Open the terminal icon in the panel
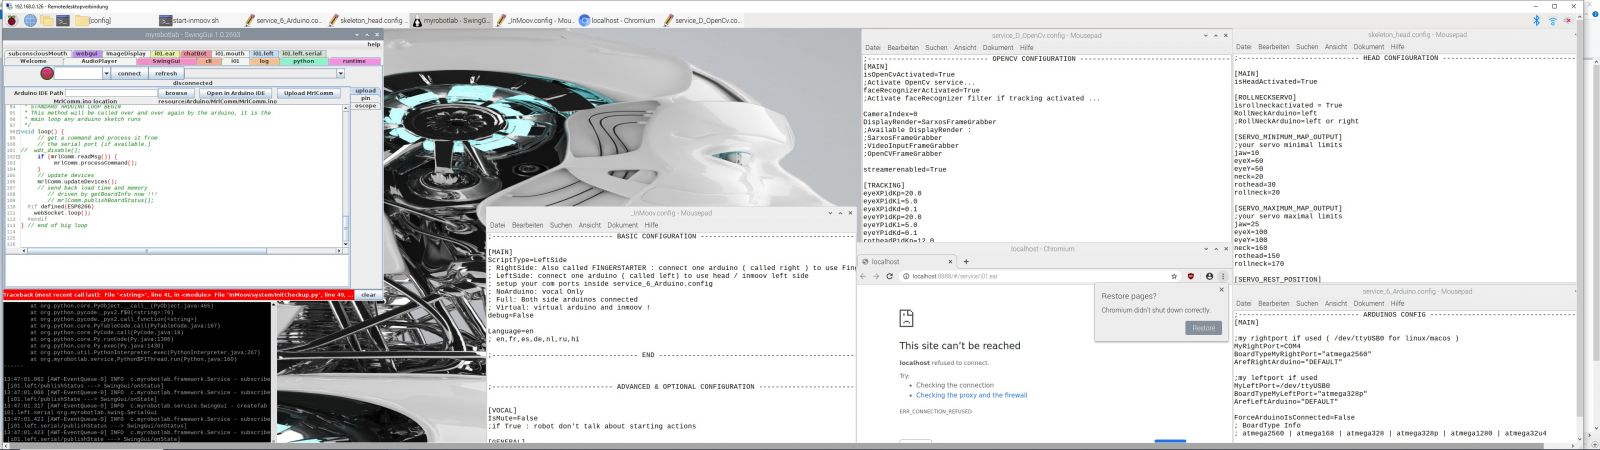Screen dimensions: 1600x450 (63, 20)
